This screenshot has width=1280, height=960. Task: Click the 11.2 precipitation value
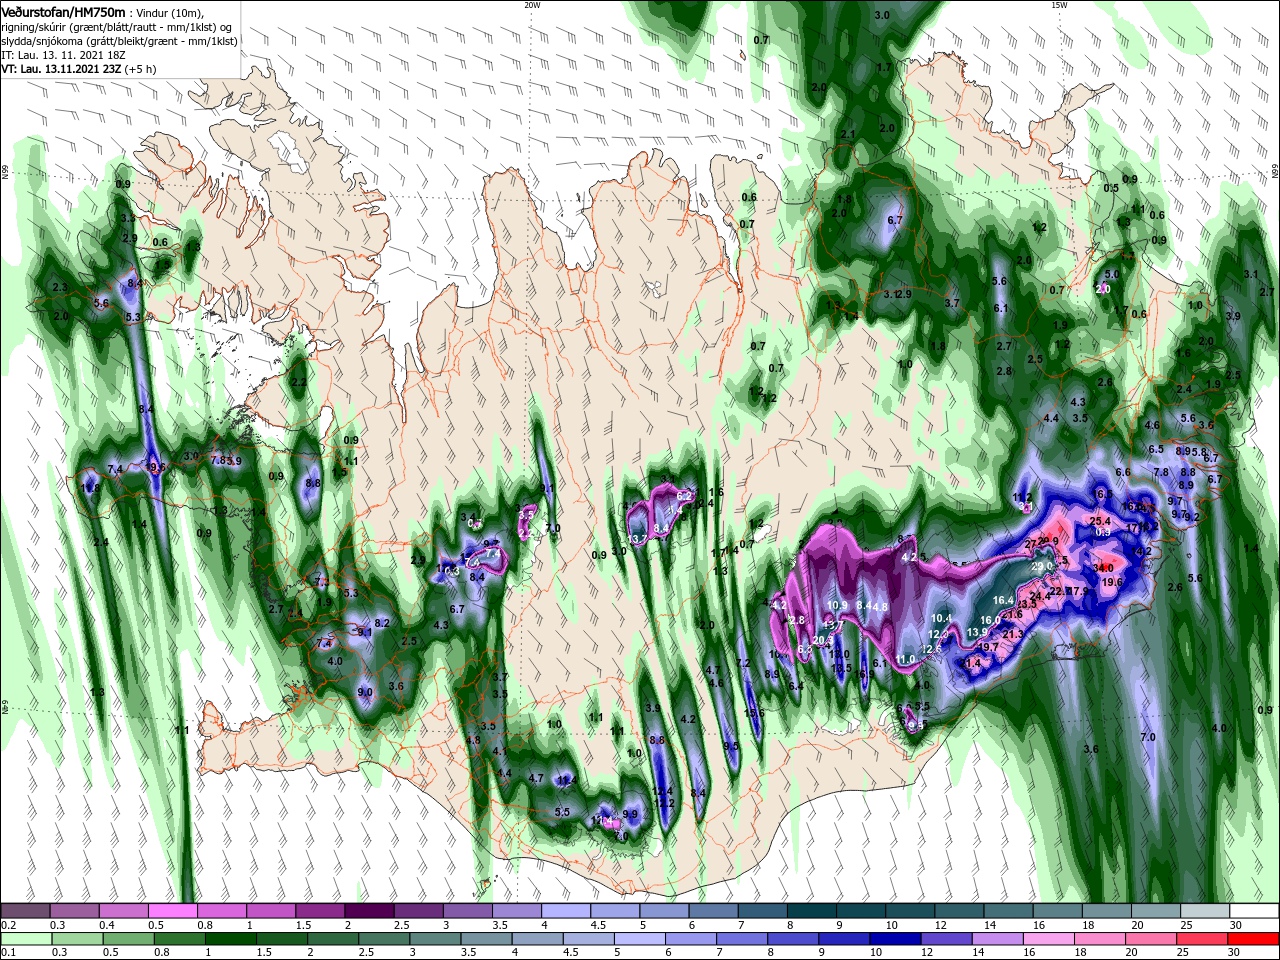pyautogui.click(x=1022, y=497)
